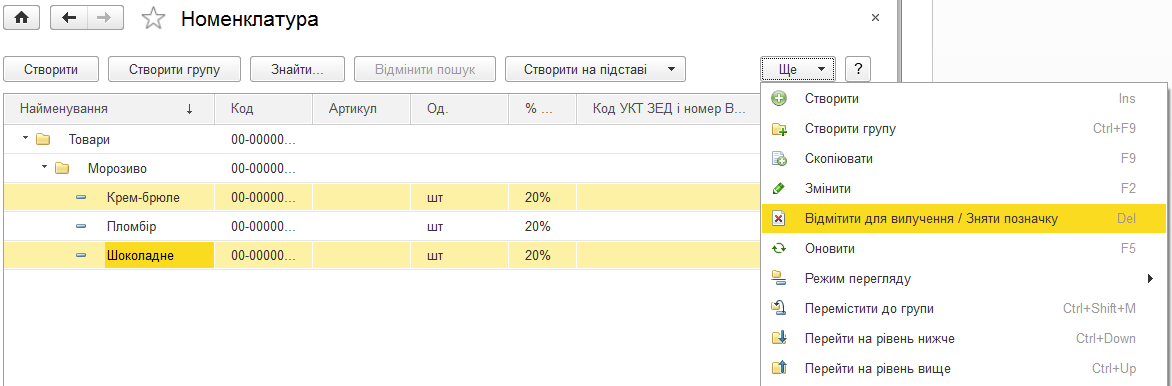This screenshot has width=1172, height=386.
Task: Click Оновити refresh item in menu
Action: [x=963, y=248]
